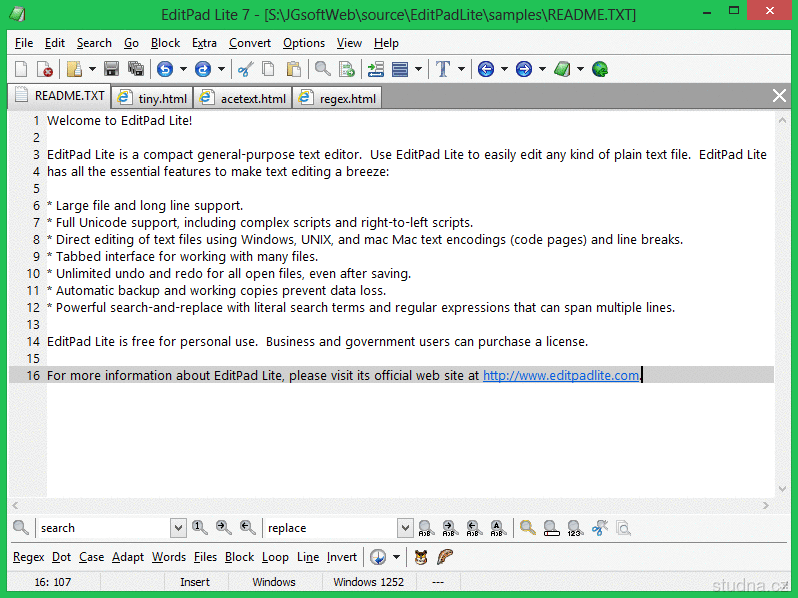The width and height of the screenshot is (798, 598).
Task: Toggle the Case sensitive search option
Action: pyautogui.click(x=92, y=557)
